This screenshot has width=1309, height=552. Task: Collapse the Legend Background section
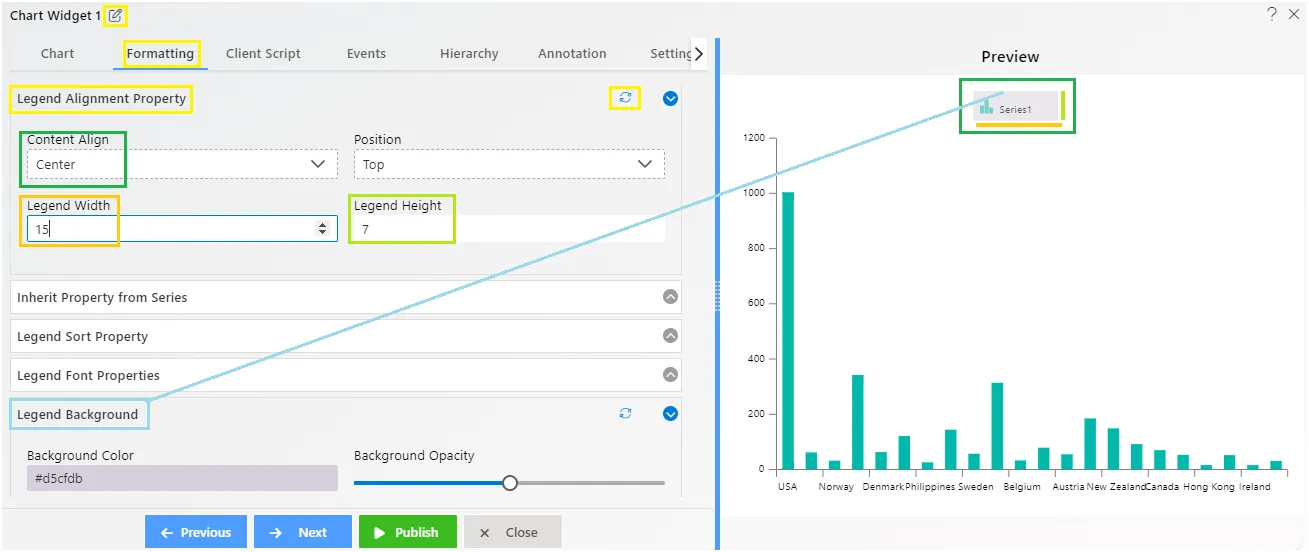pyautogui.click(x=671, y=413)
